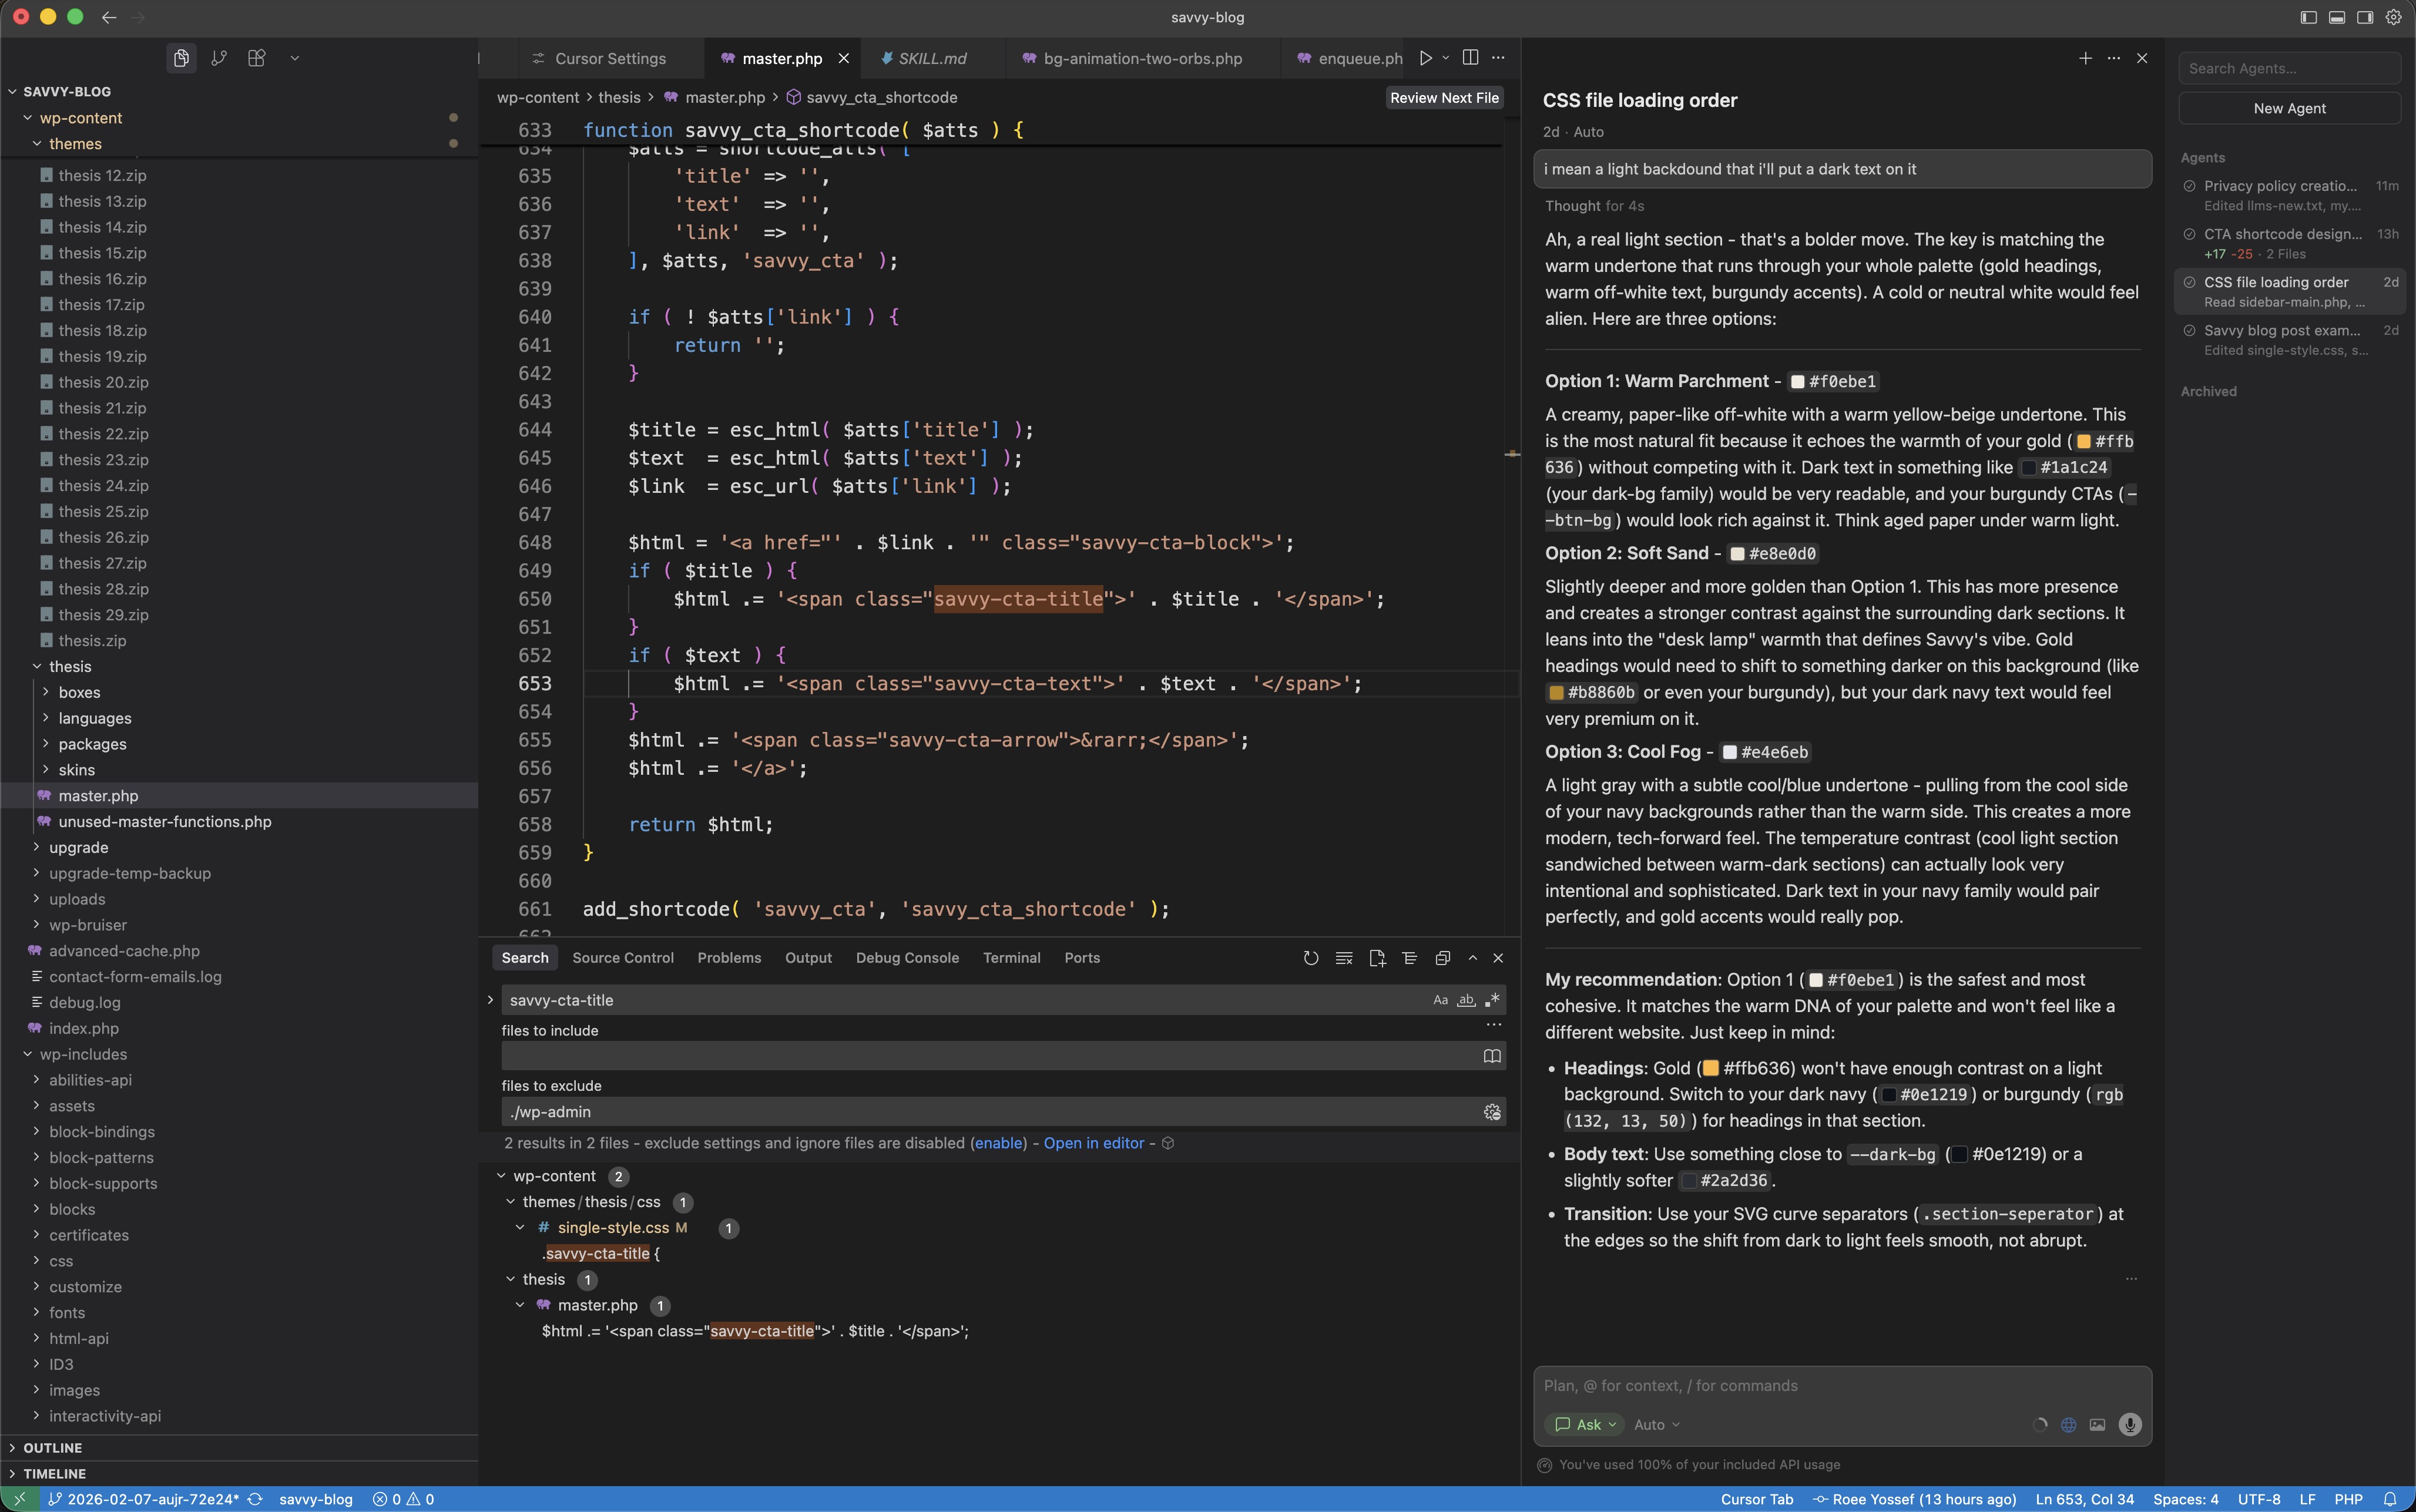Split the editor with the split icon
Viewport: 2416px width, 1512px height.
click(1470, 58)
